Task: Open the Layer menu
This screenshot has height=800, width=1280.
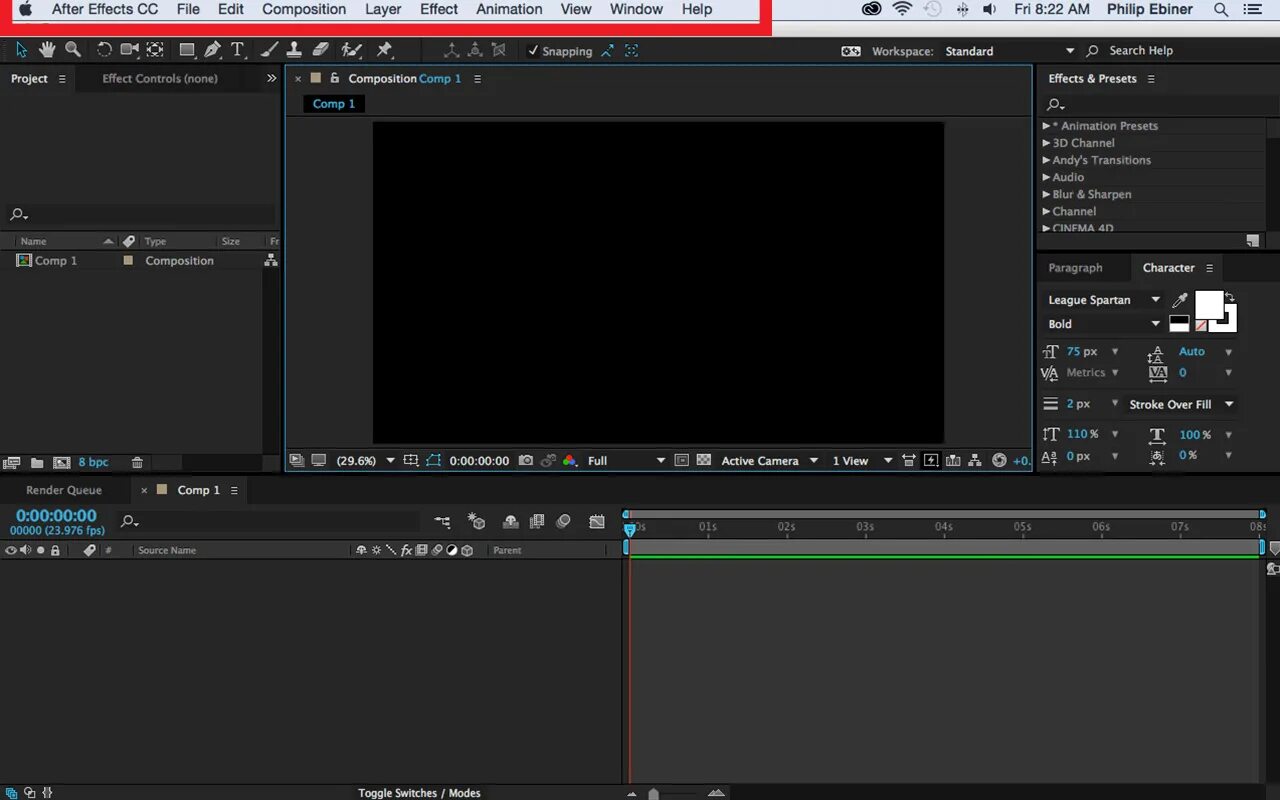Action: click(x=383, y=9)
